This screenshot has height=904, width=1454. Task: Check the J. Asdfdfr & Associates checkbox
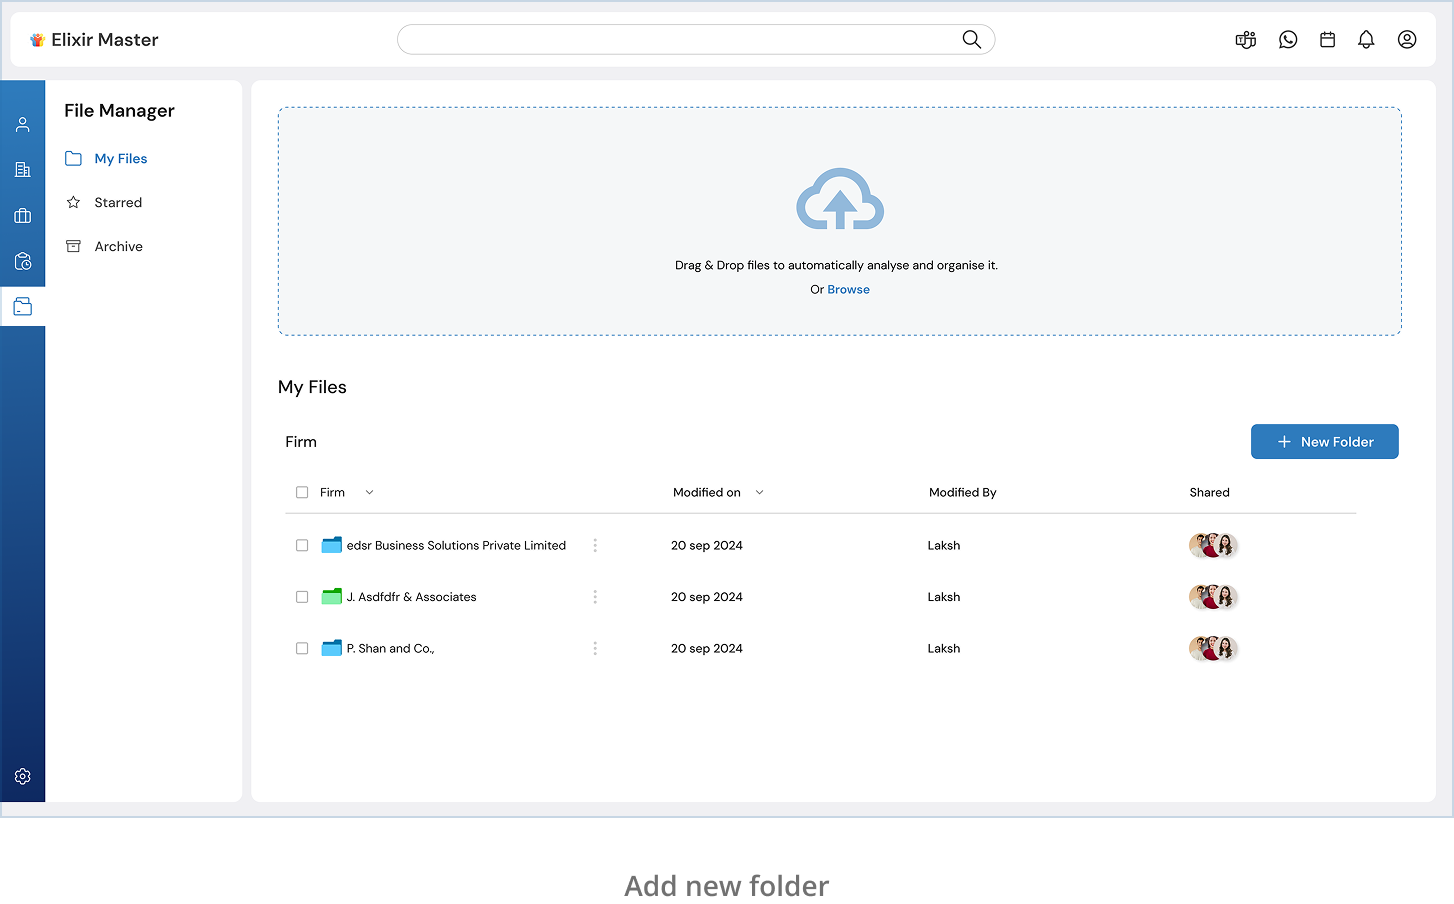[x=302, y=597]
